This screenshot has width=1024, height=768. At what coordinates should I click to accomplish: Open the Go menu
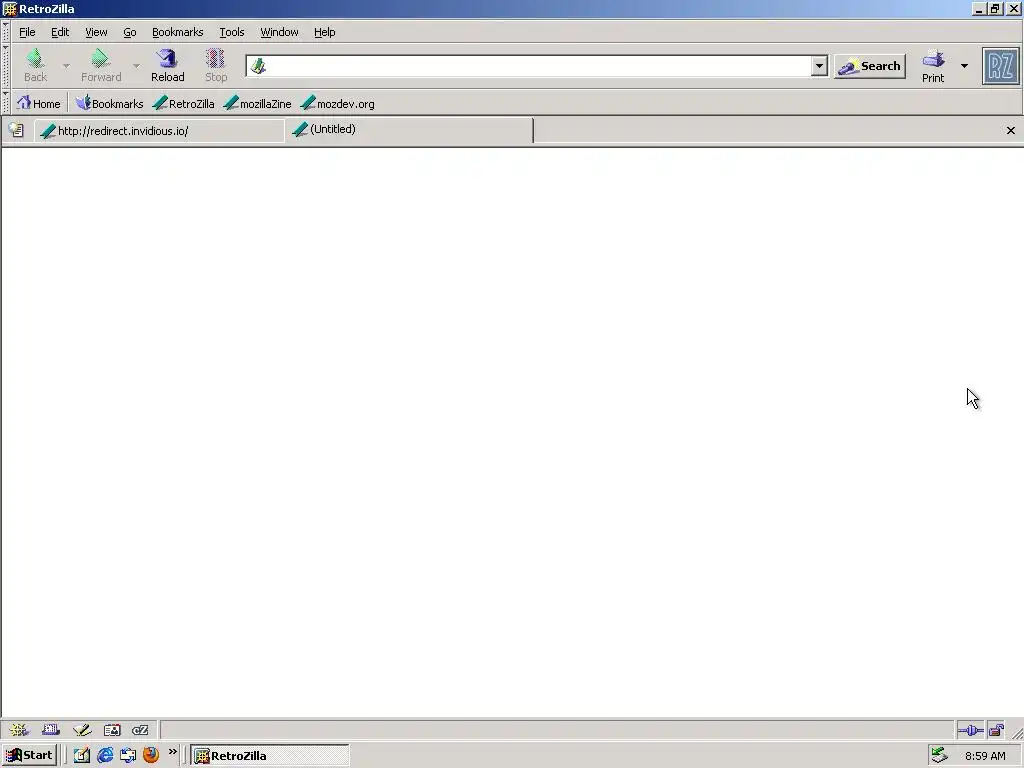(x=130, y=32)
